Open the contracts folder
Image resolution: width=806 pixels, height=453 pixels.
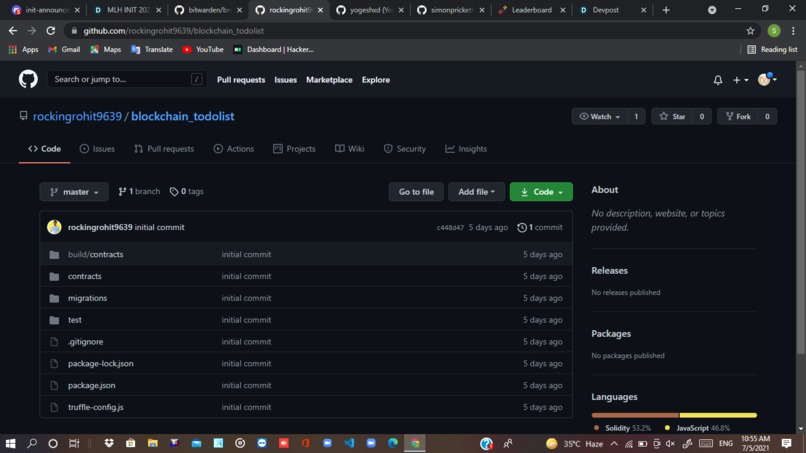(85, 276)
